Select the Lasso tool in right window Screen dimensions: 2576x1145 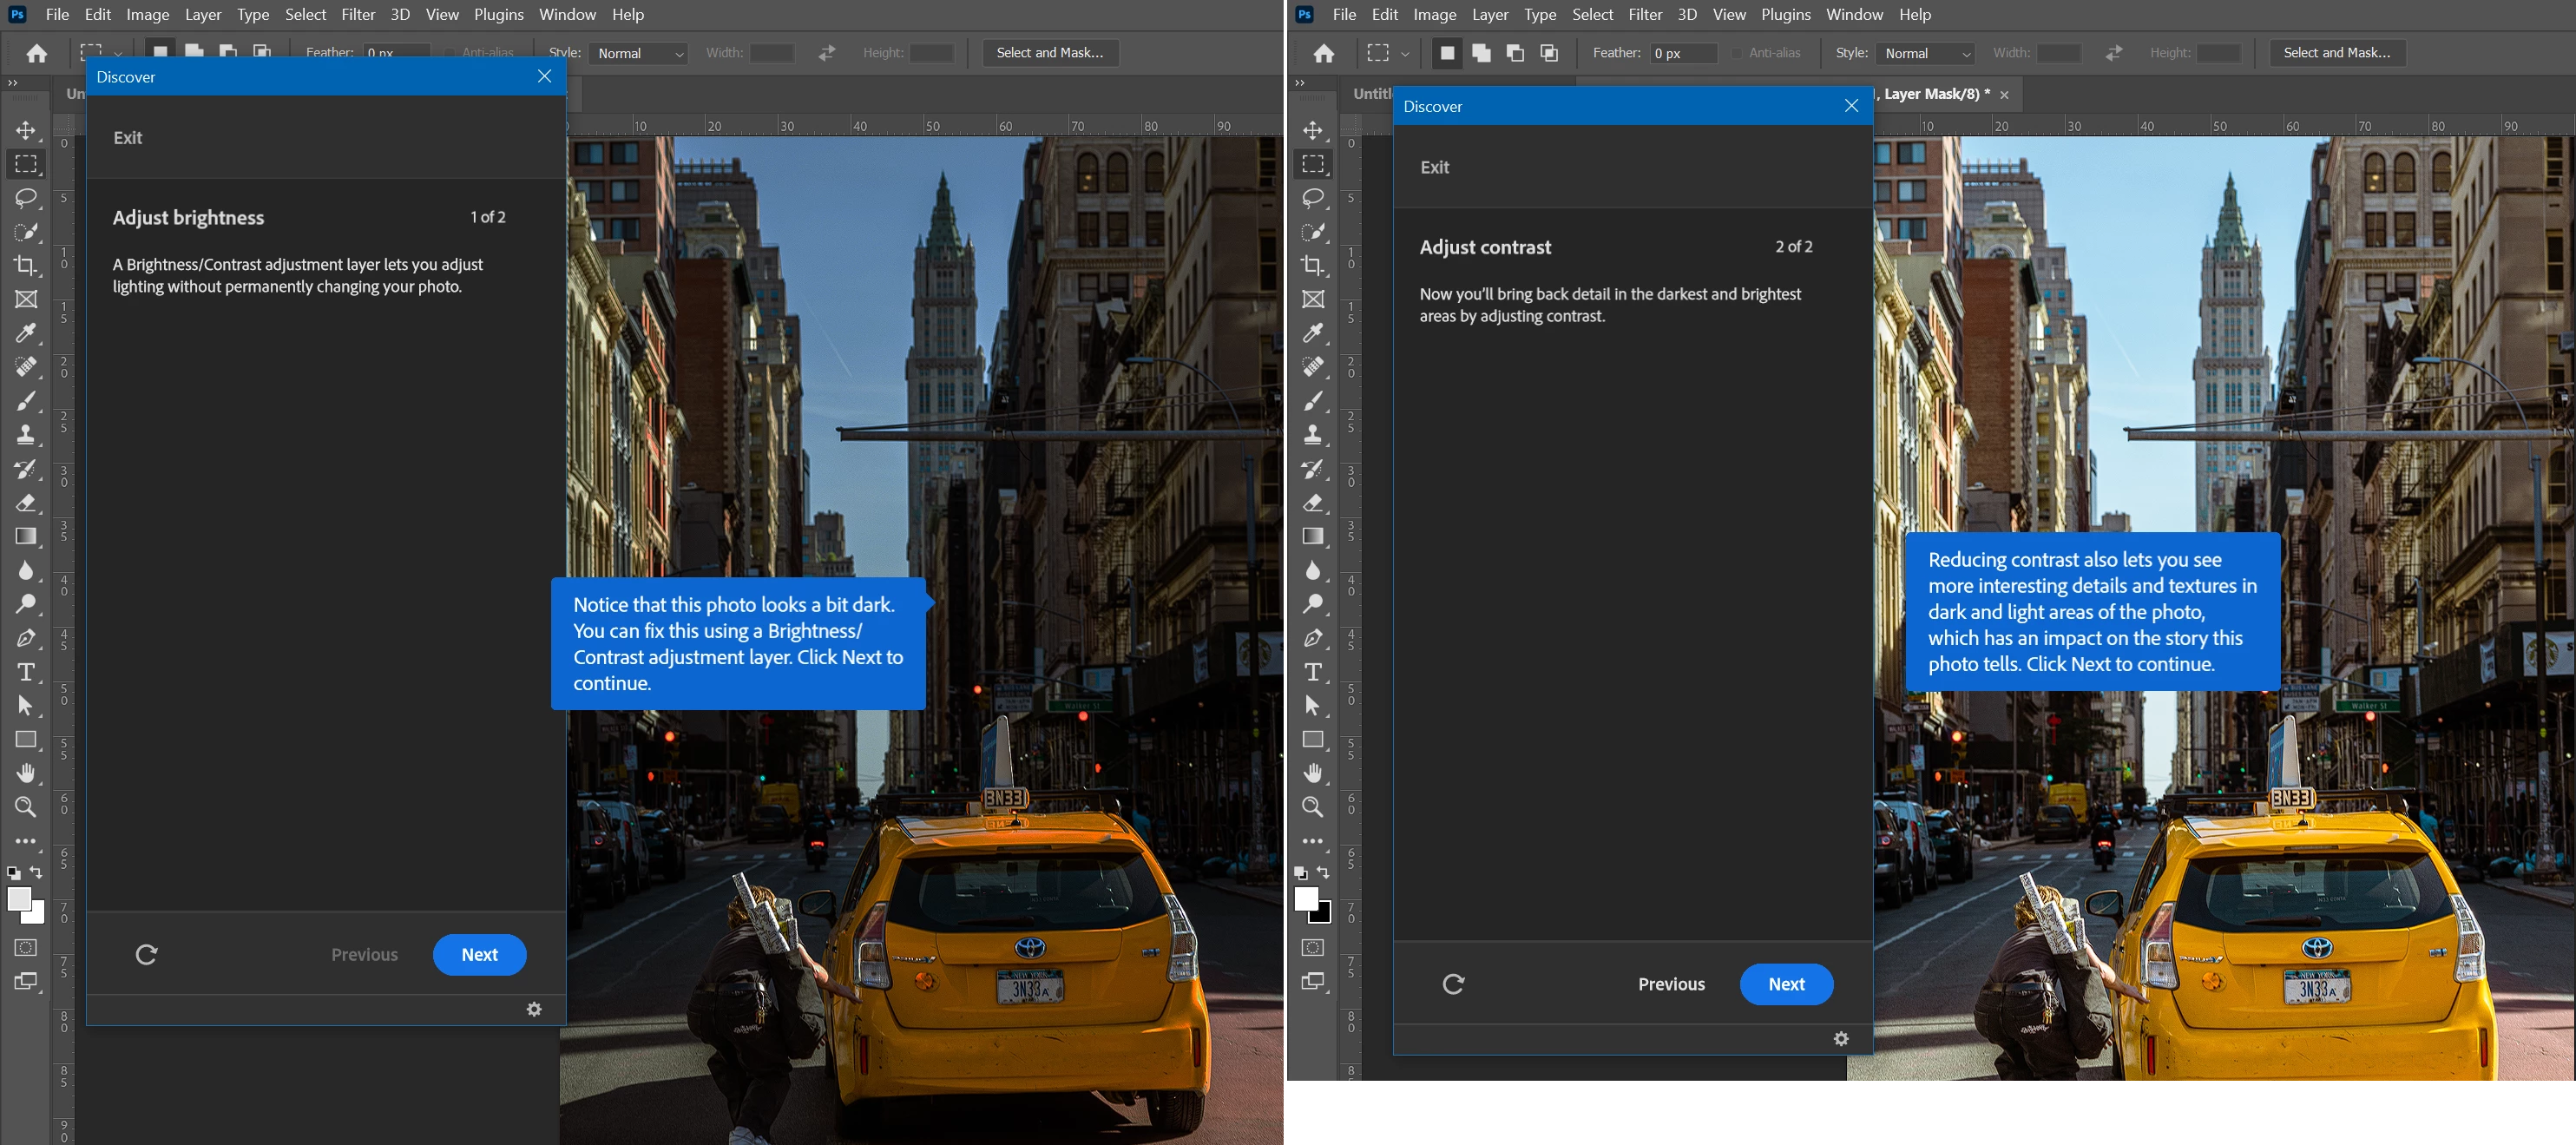1312,198
